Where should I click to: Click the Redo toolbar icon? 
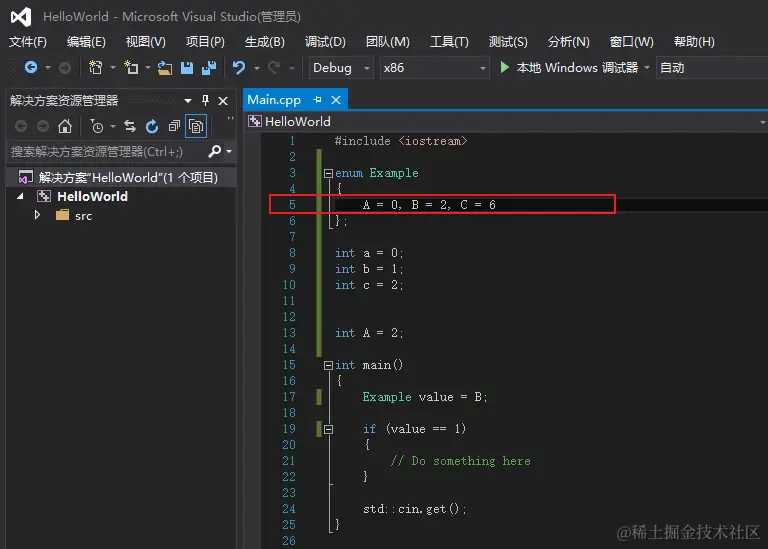274,67
